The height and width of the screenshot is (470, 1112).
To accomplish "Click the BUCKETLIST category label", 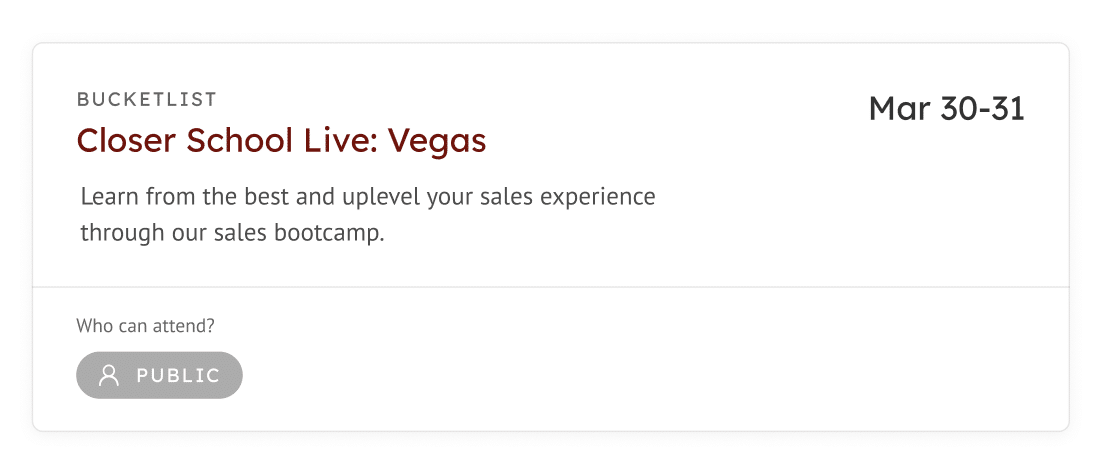I will [x=147, y=100].
